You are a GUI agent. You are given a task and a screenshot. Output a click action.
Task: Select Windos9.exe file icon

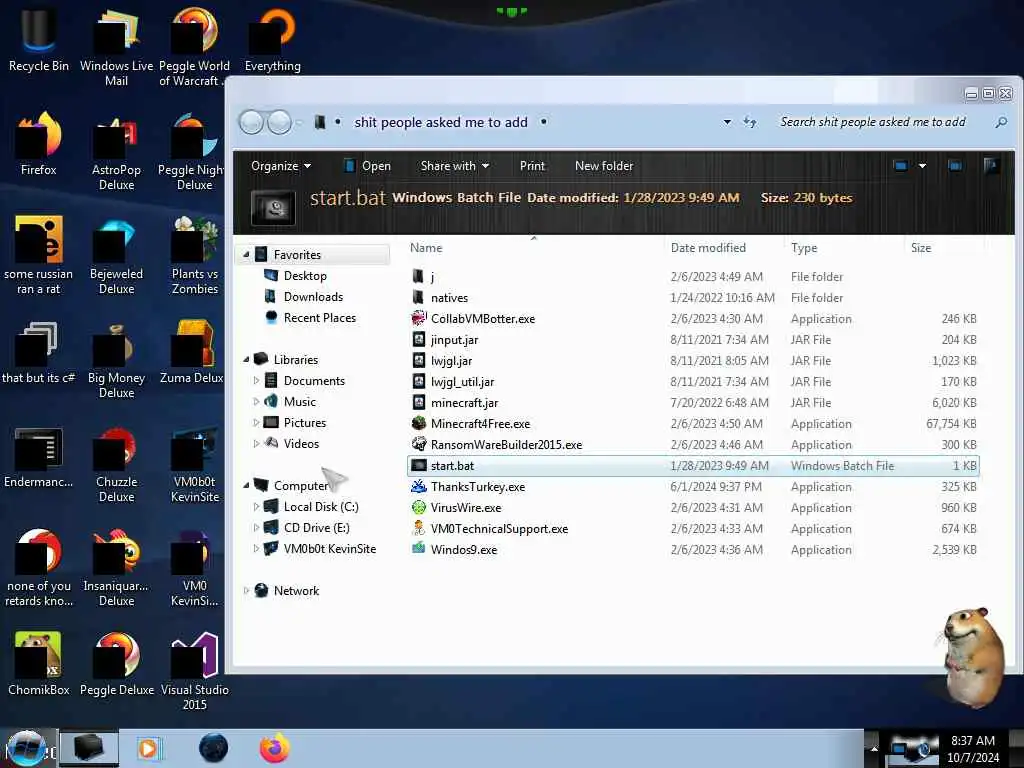coord(419,549)
